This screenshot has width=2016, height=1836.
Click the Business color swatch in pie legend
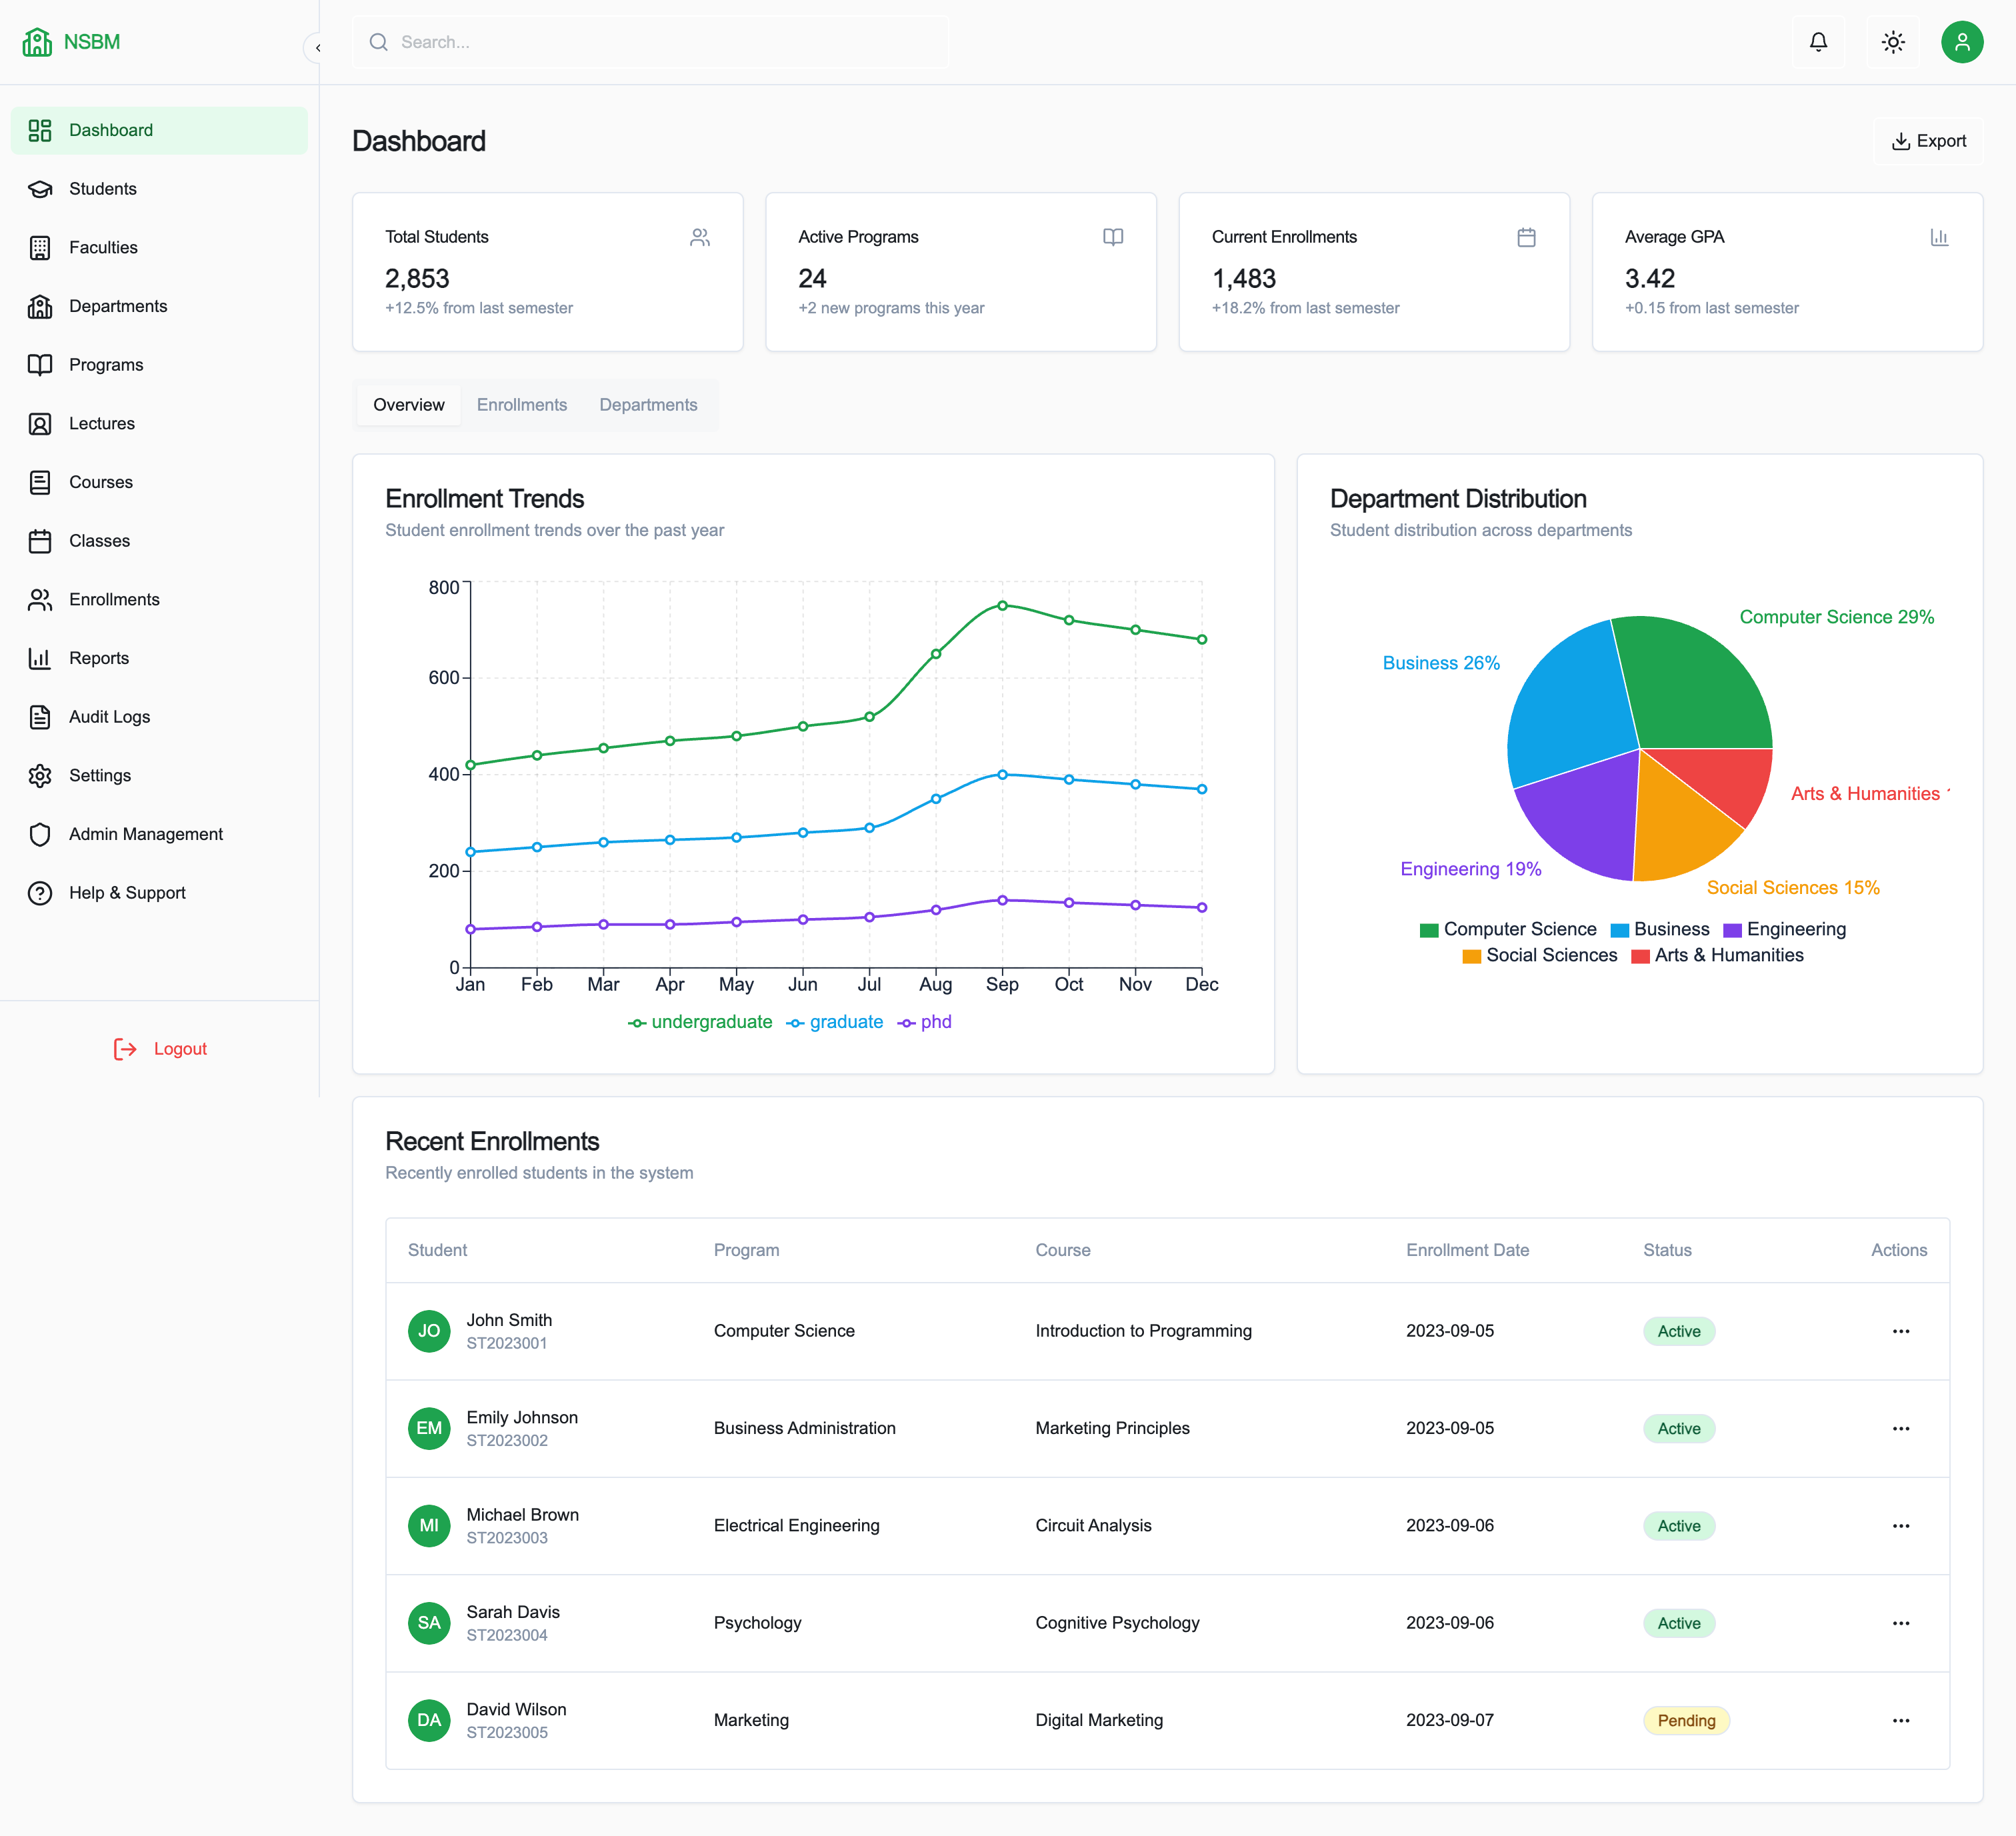tap(1620, 929)
